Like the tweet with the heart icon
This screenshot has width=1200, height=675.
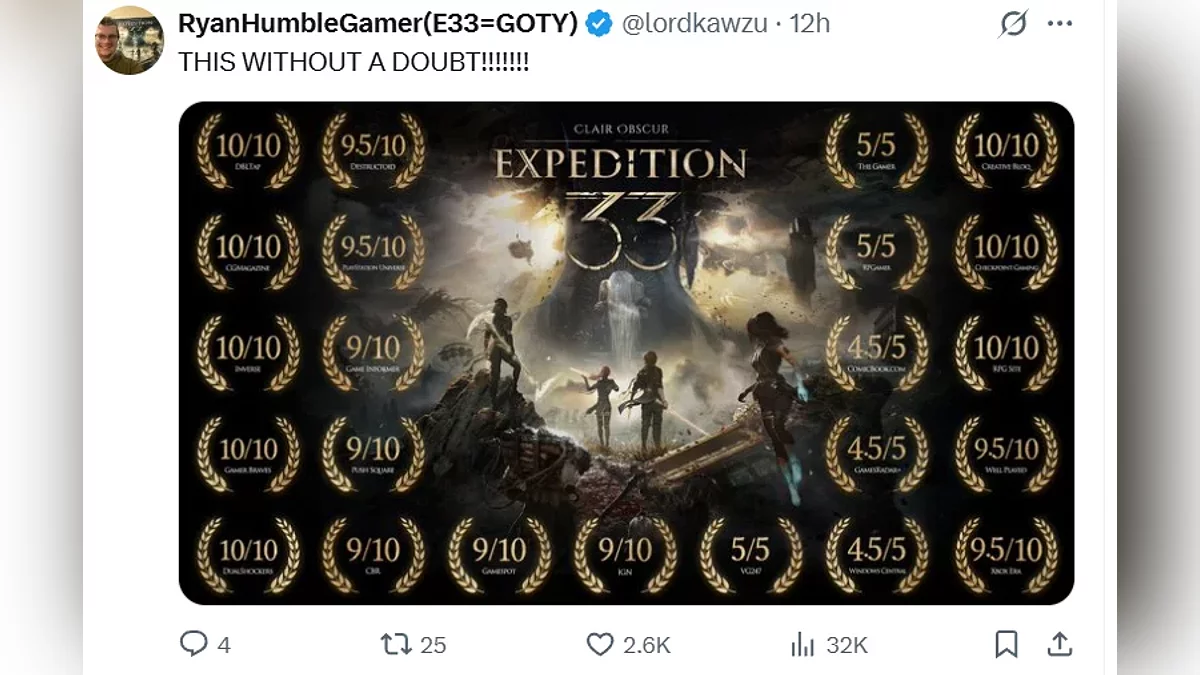[599, 644]
